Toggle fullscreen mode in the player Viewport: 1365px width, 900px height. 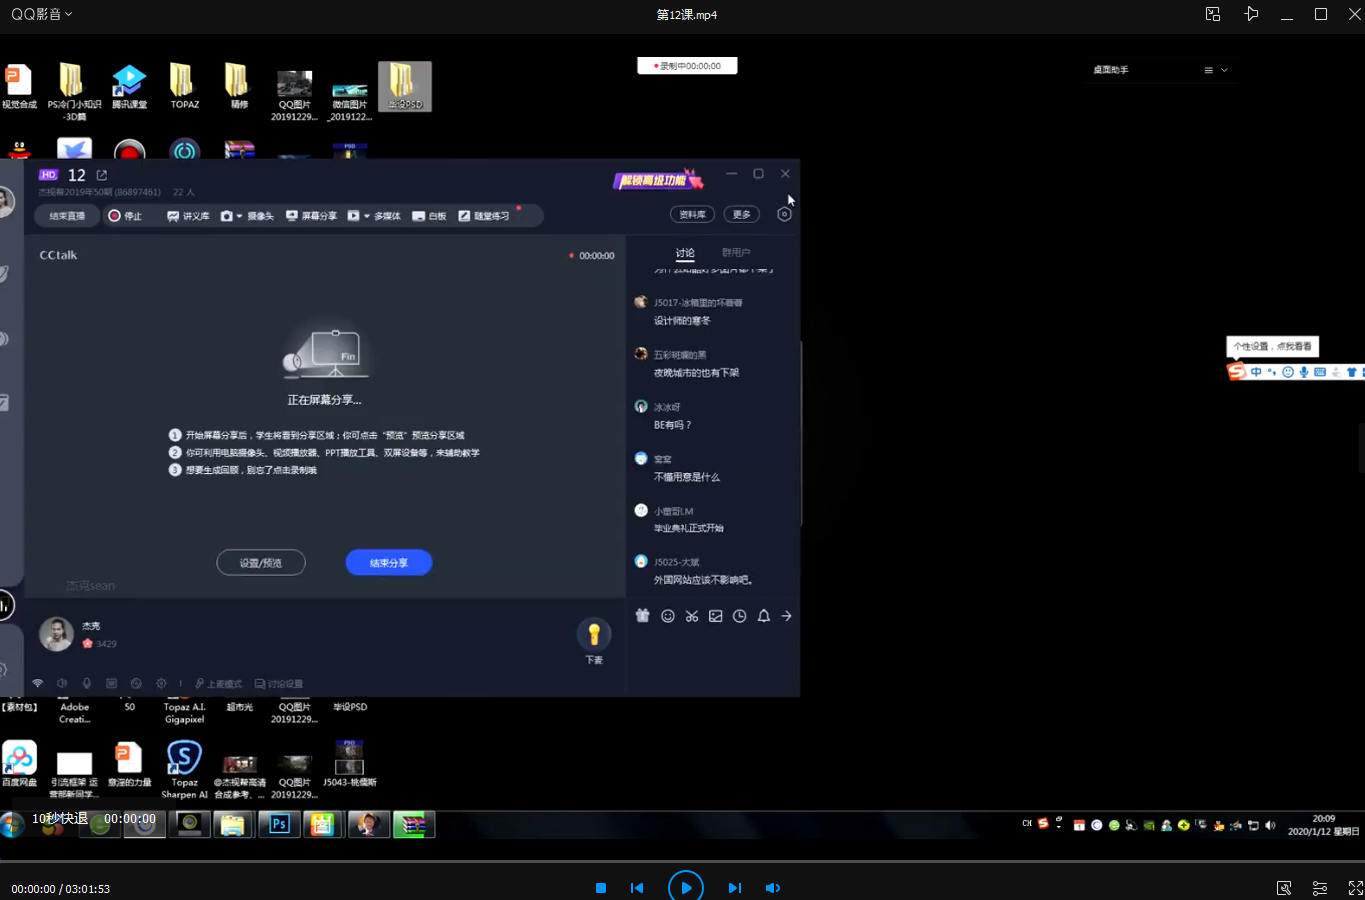coord(1355,888)
